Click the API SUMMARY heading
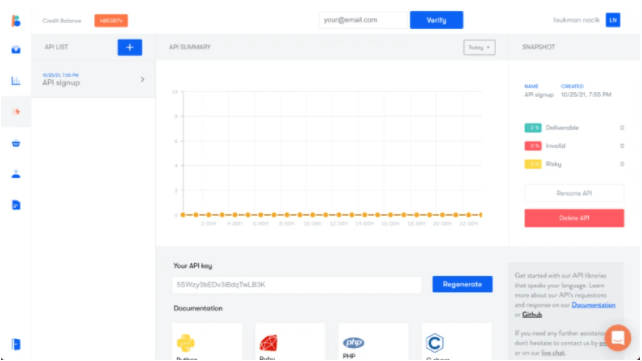The width and height of the screenshot is (642, 361). tap(190, 47)
